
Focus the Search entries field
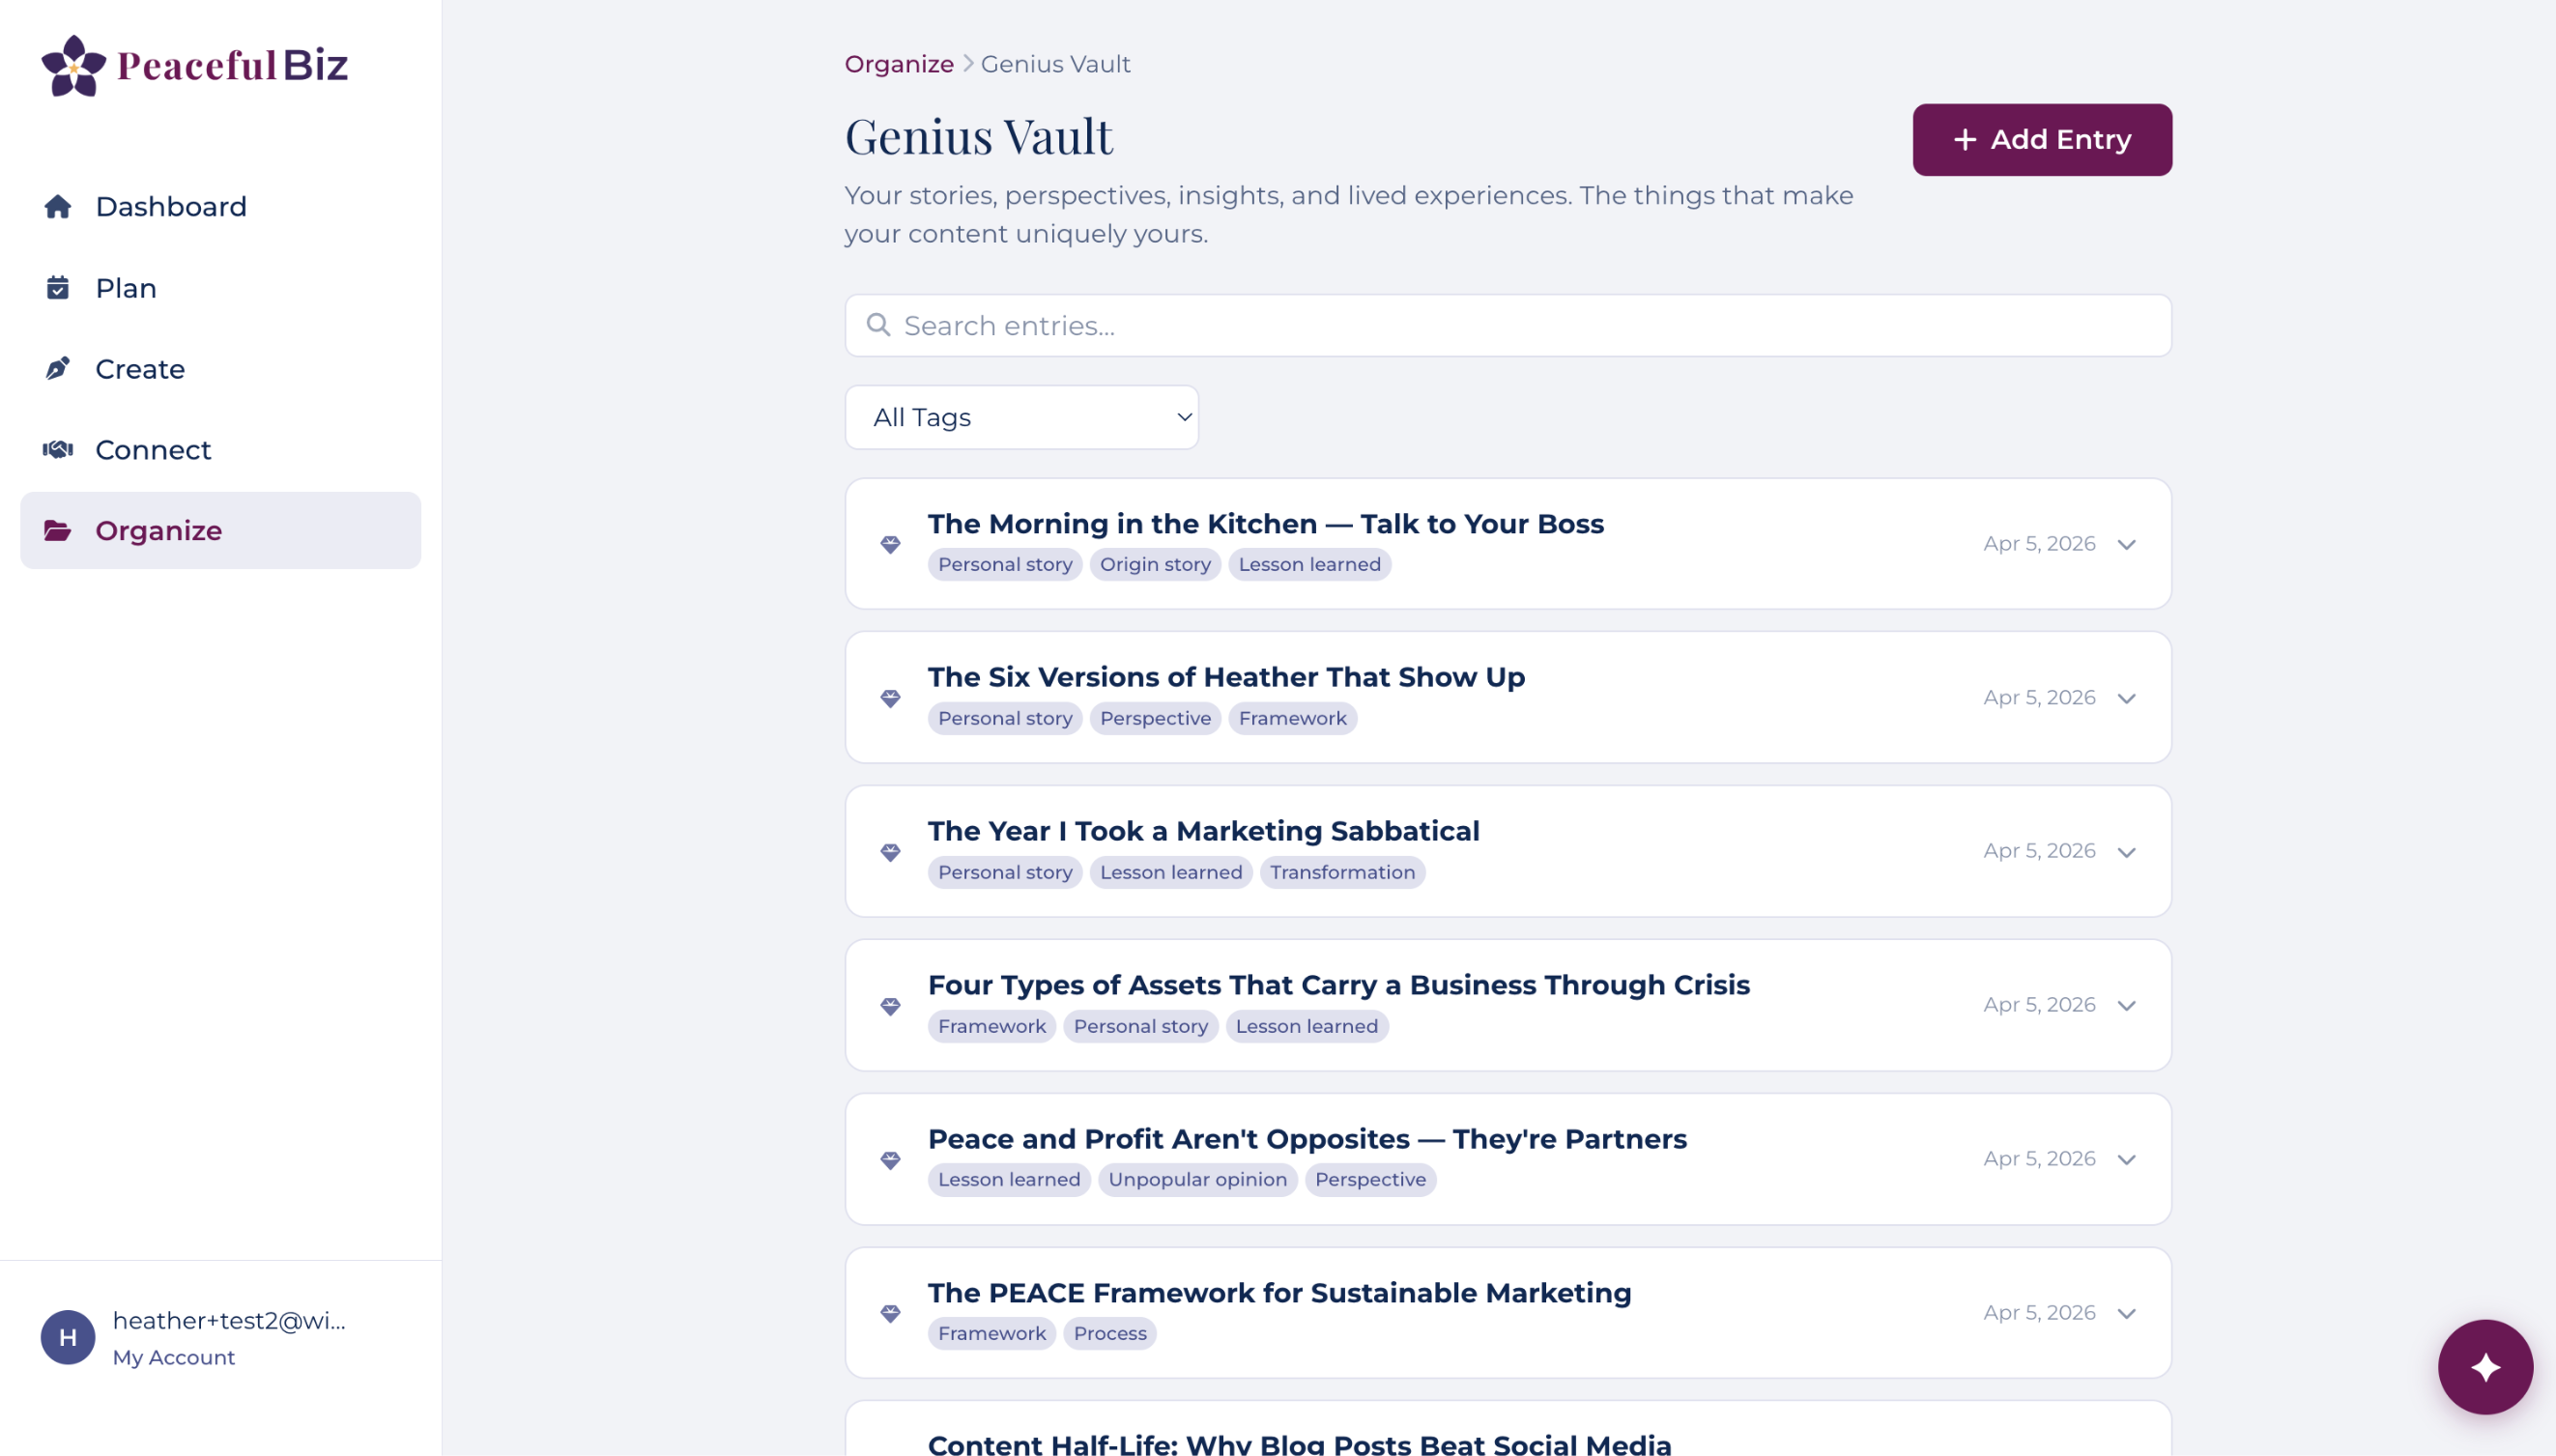[1507, 326]
